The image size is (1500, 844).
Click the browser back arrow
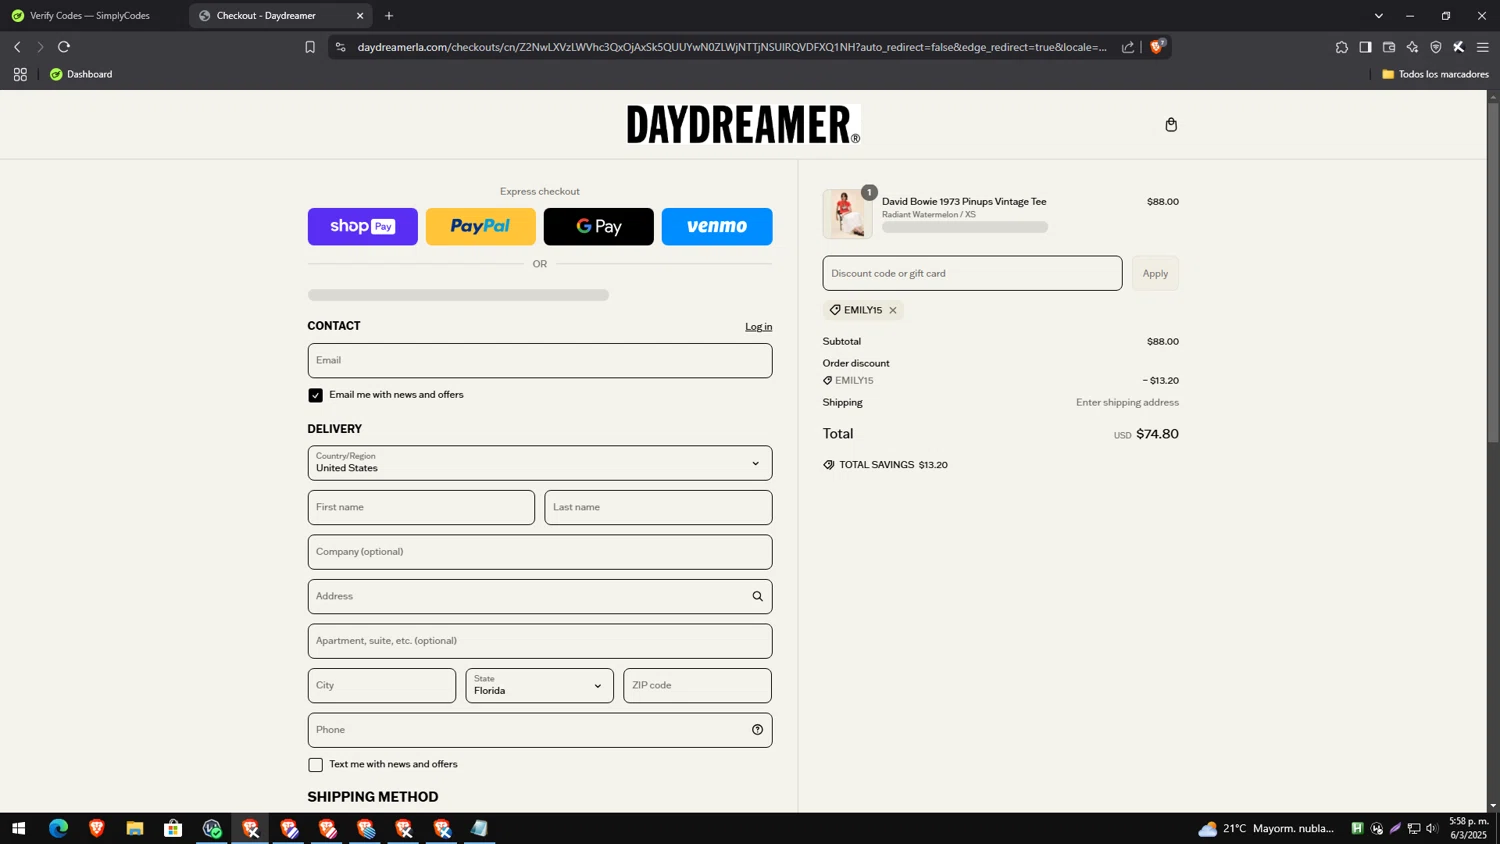click(17, 47)
